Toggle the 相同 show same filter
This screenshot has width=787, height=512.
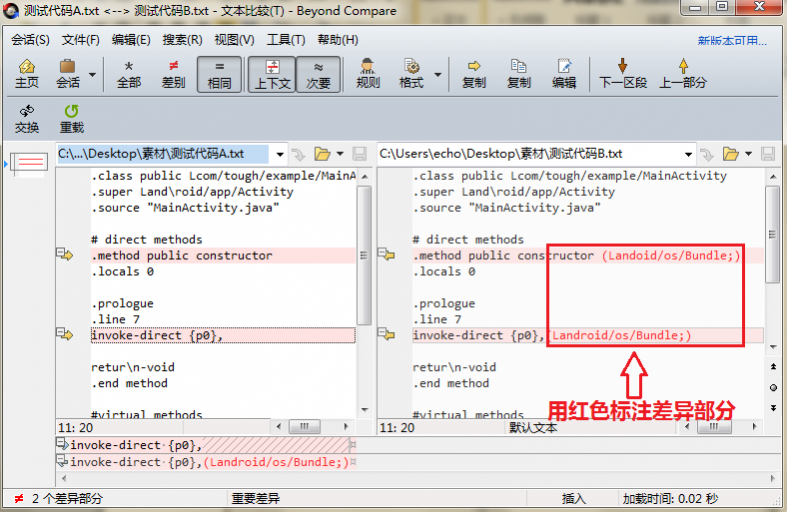pos(219,73)
